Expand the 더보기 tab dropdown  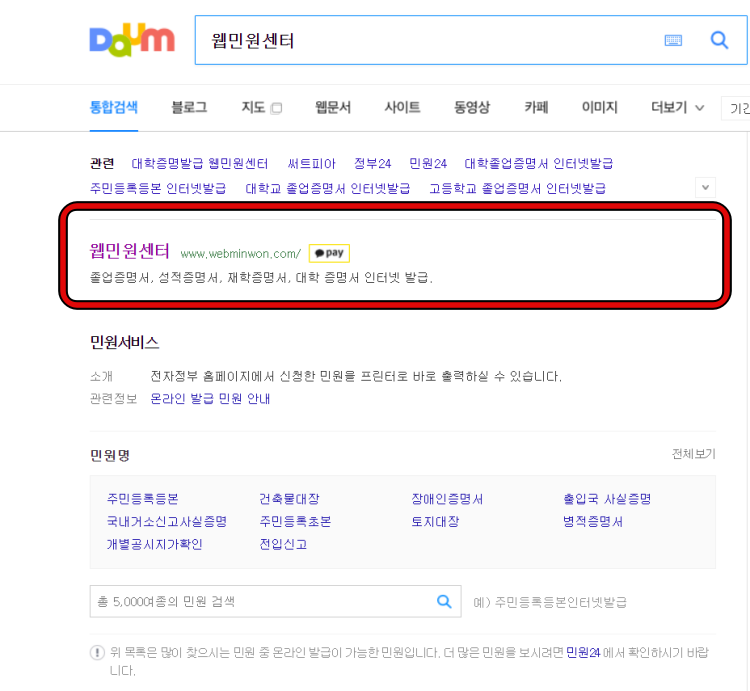(x=677, y=108)
